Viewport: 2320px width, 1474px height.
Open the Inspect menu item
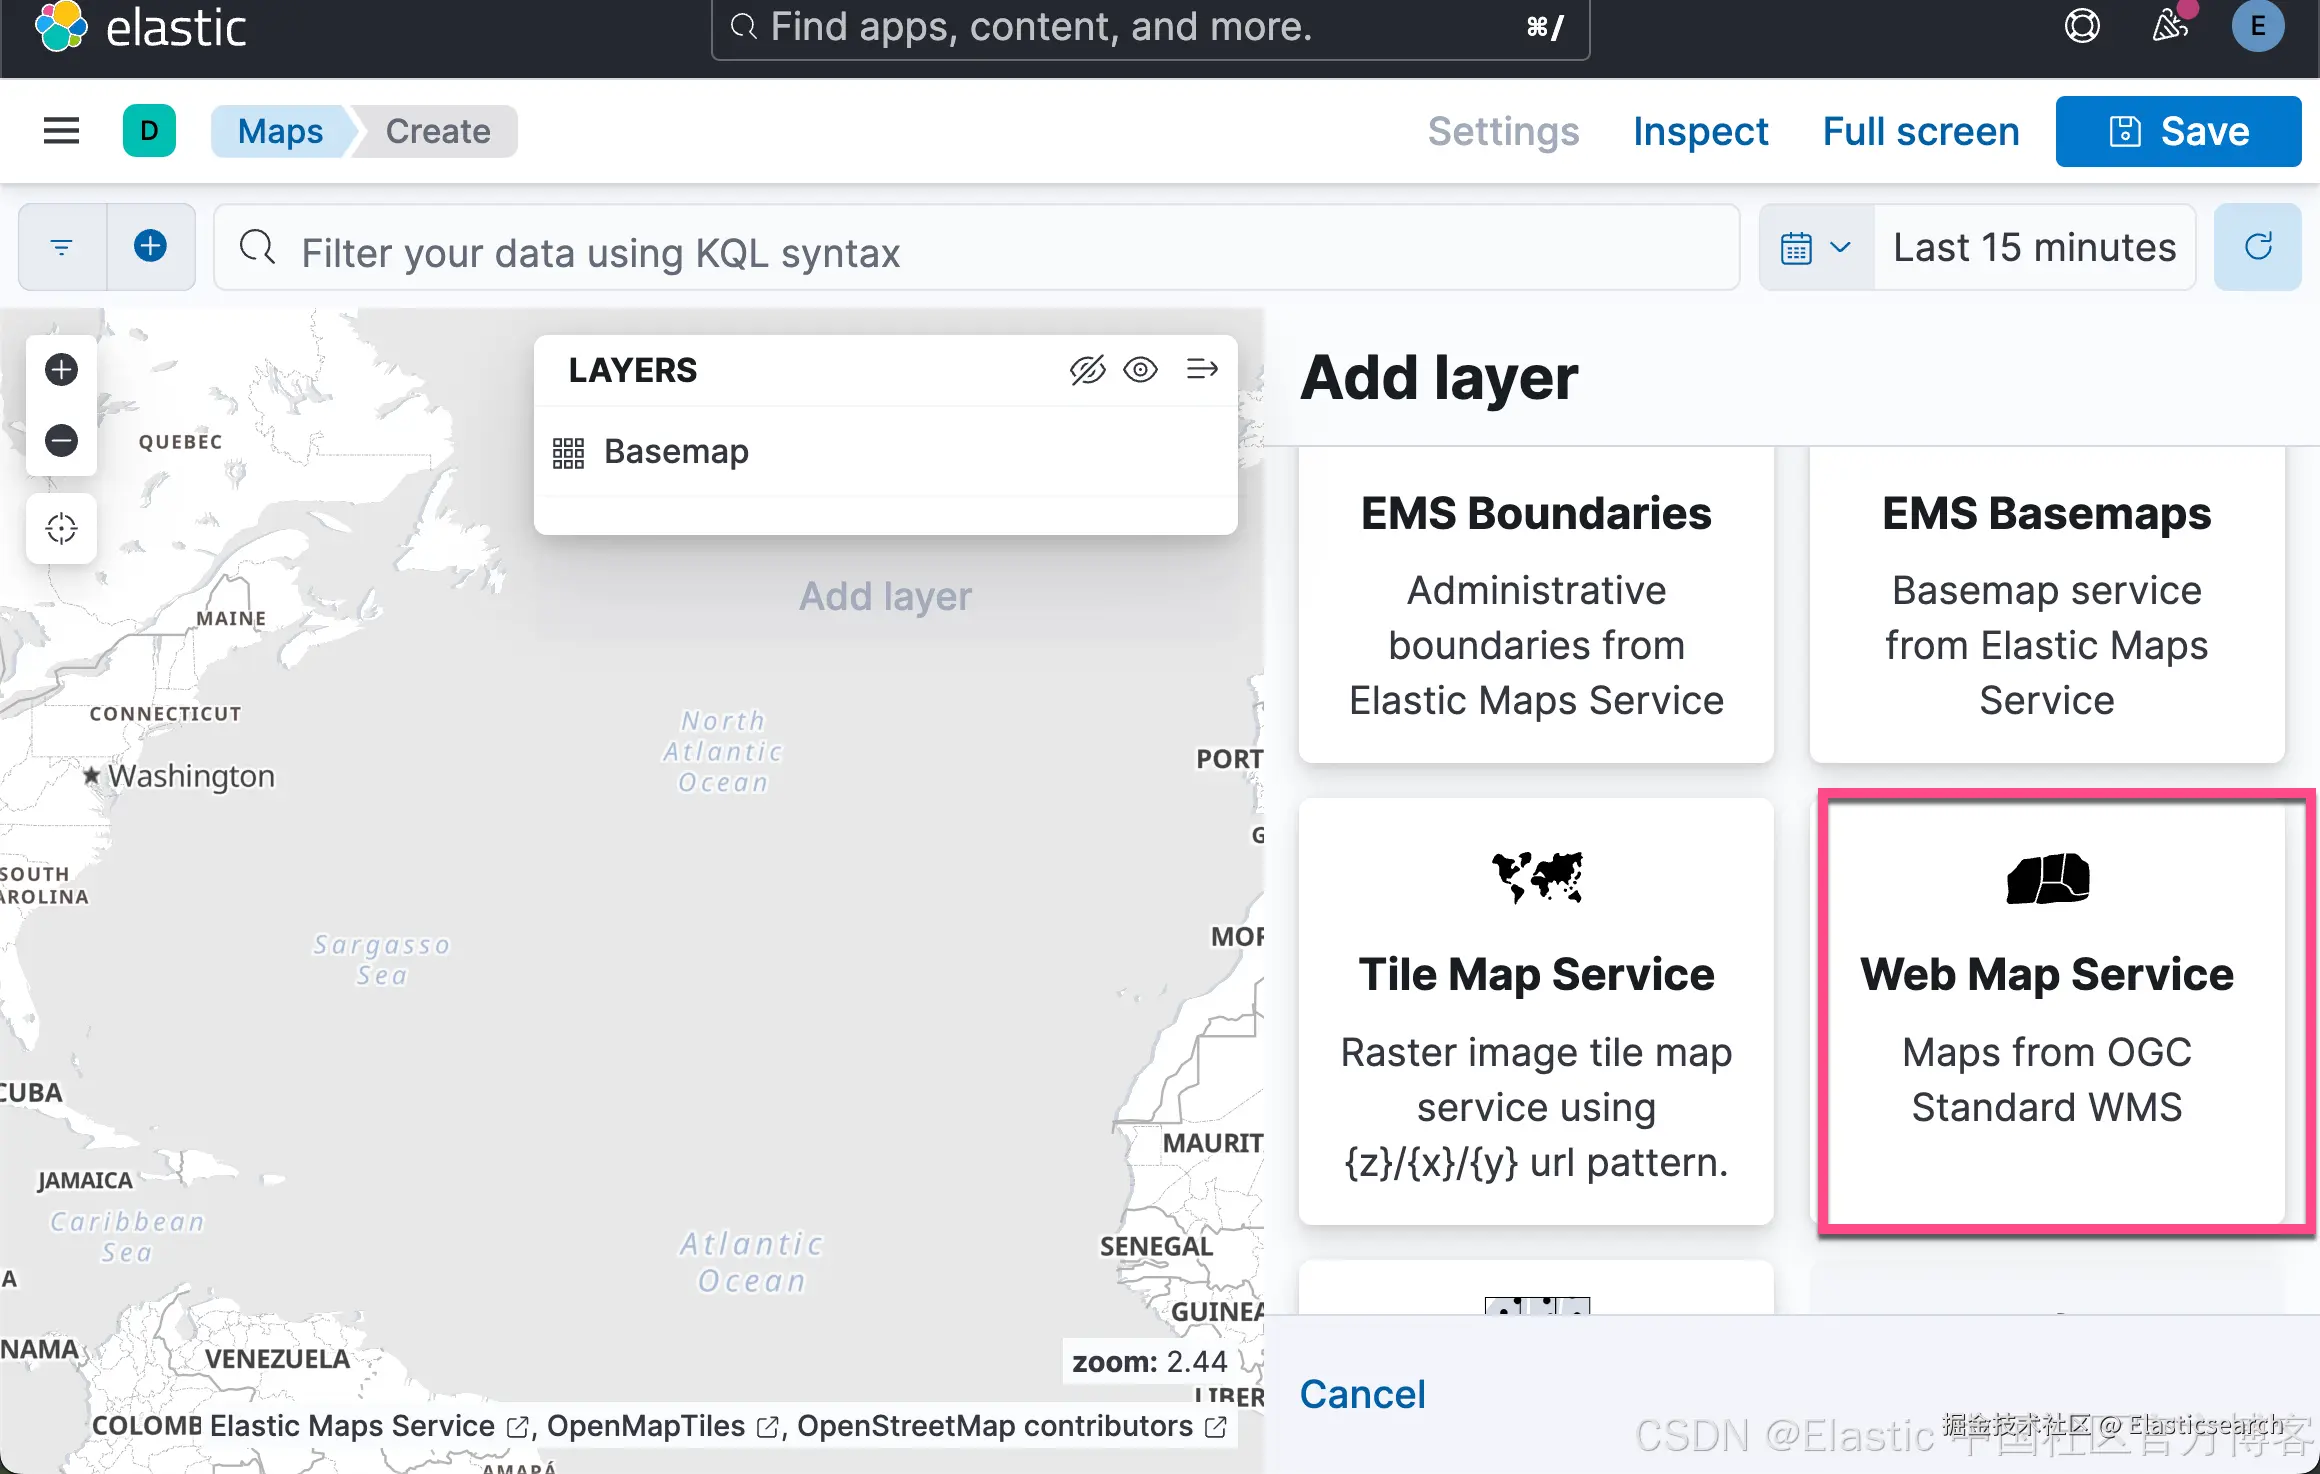(1700, 131)
